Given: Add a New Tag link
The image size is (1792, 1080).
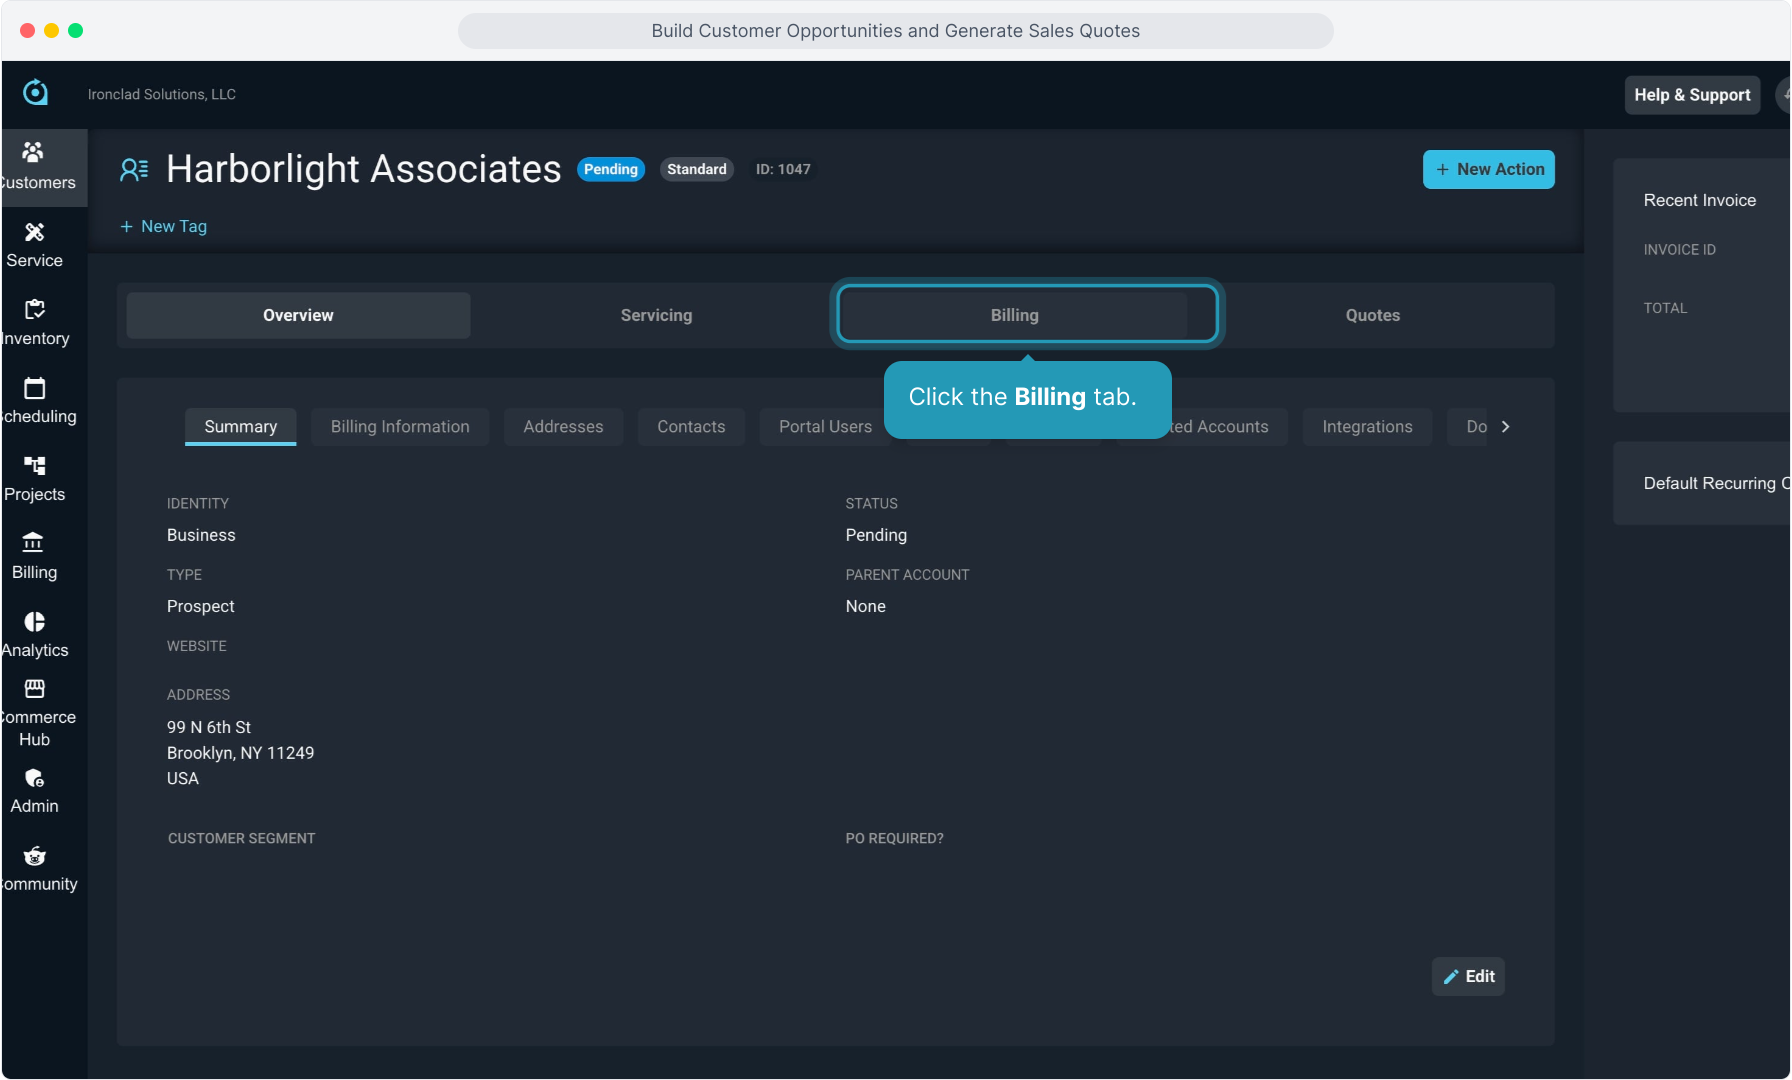Looking at the screenshot, I should coord(164,226).
